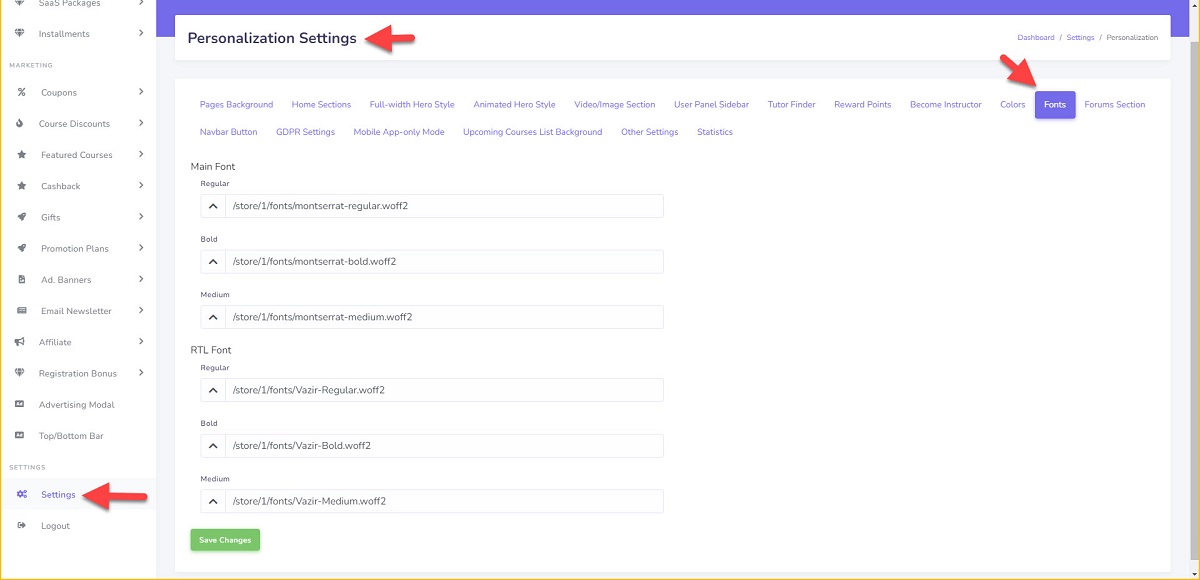The width and height of the screenshot is (1200, 580).
Task: Click the Affiliate megaphone icon
Action: pos(19,342)
